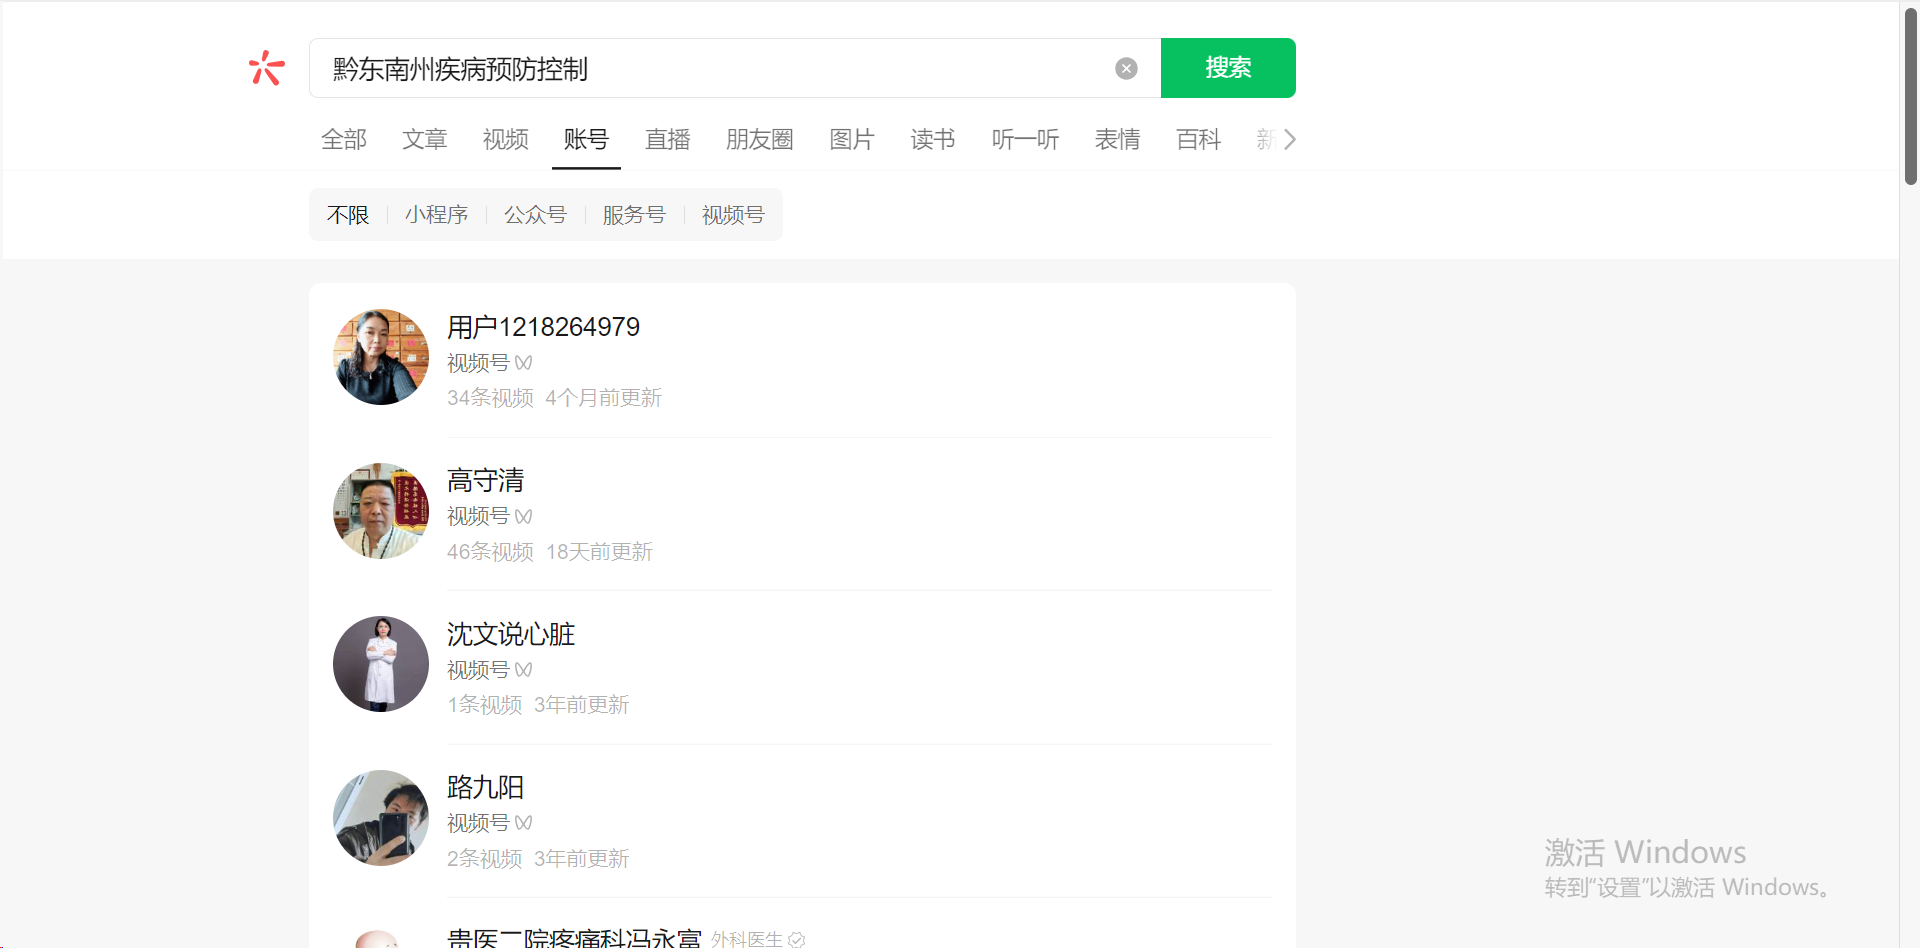Open avatar of 路九阳

381,818
